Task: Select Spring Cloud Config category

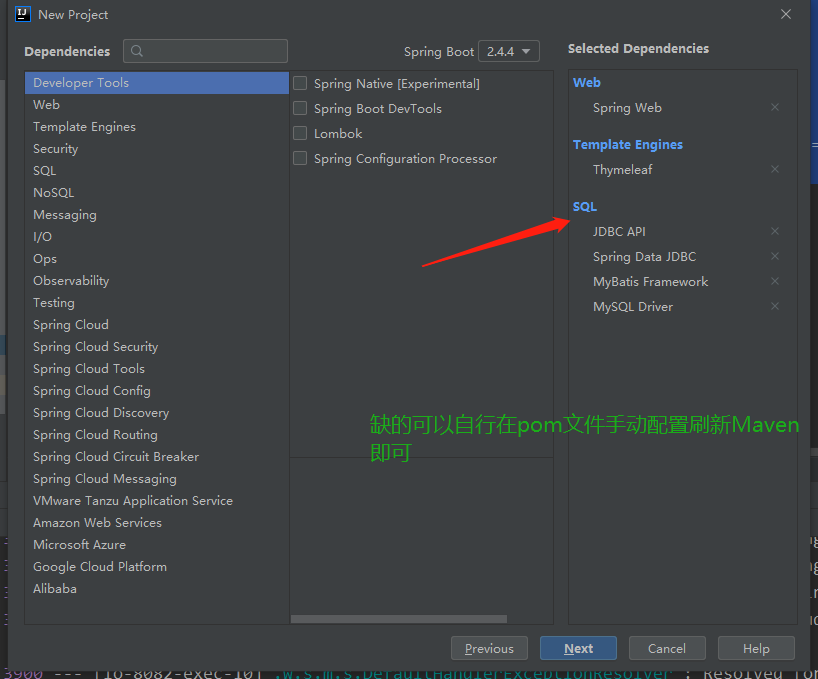Action: tap(157, 391)
